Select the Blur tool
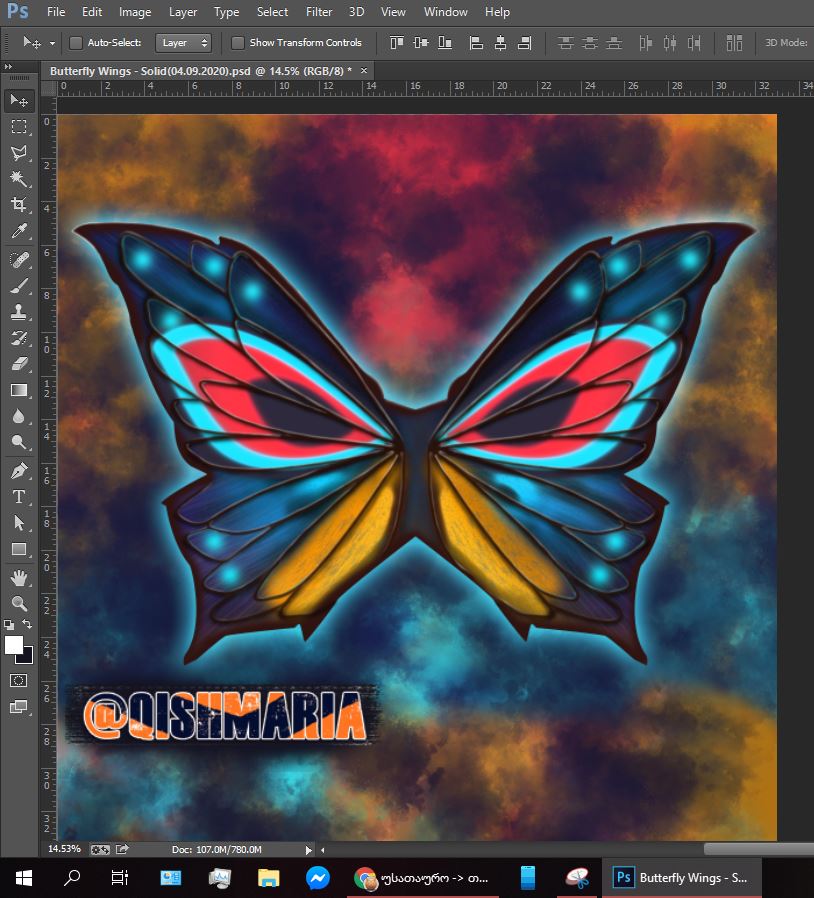Image resolution: width=814 pixels, height=898 pixels. click(19, 416)
